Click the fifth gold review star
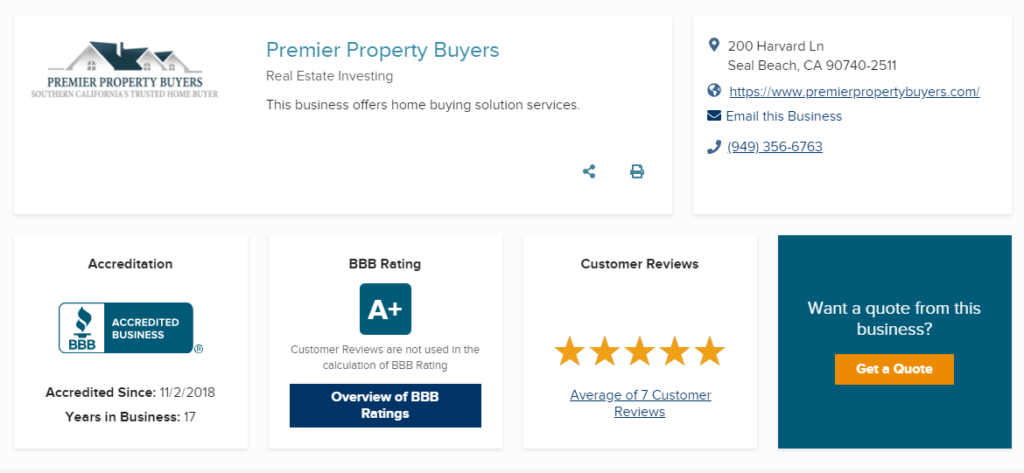 (x=710, y=351)
